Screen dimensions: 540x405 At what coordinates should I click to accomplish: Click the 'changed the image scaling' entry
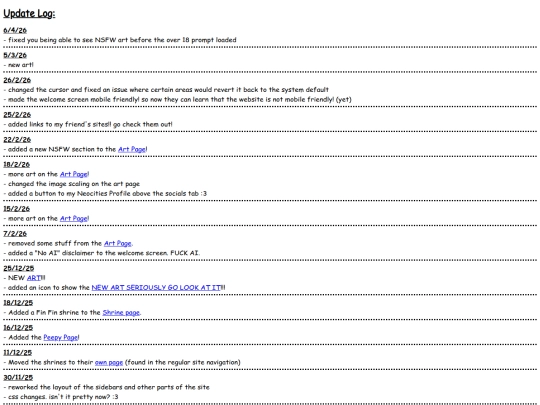coord(72,184)
